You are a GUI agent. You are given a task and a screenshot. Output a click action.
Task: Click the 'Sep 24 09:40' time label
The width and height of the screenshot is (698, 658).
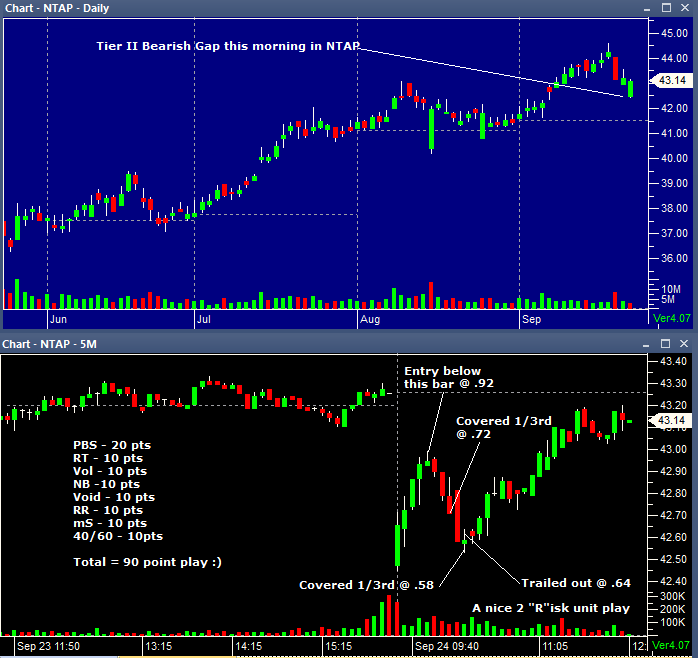pos(446,646)
